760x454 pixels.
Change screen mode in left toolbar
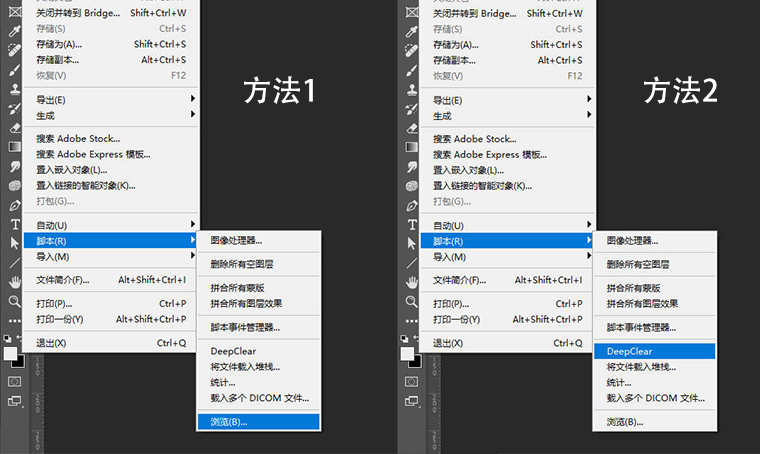pos(15,401)
